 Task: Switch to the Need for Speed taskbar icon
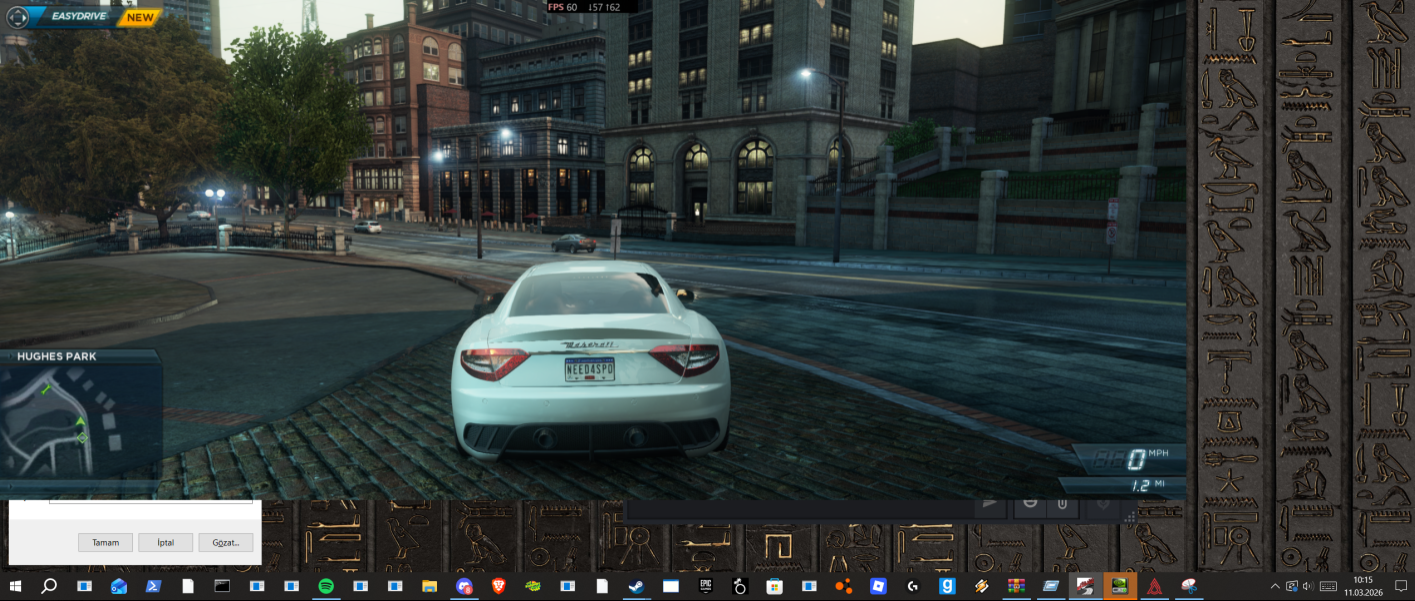pyautogui.click(x=1085, y=586)
